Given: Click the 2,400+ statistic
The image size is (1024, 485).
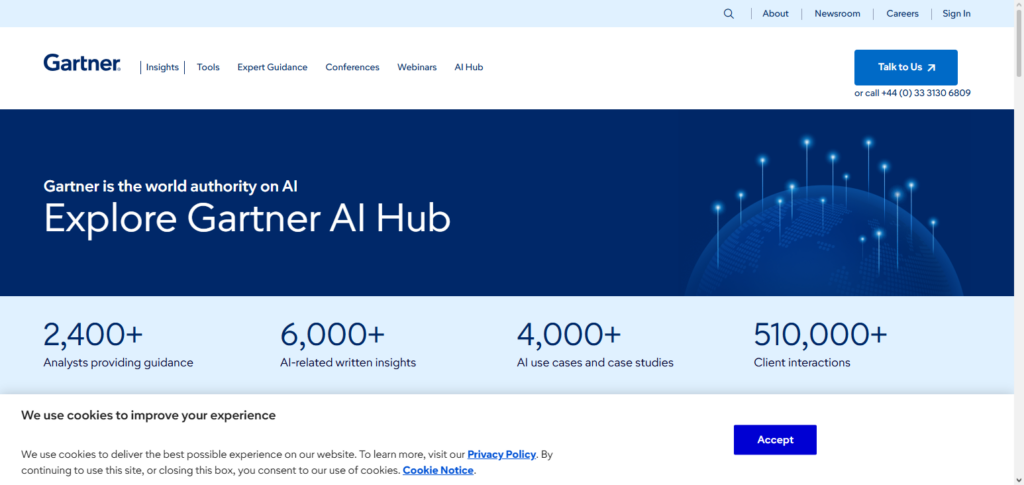Looking at the screenshot, I should 93,335.
